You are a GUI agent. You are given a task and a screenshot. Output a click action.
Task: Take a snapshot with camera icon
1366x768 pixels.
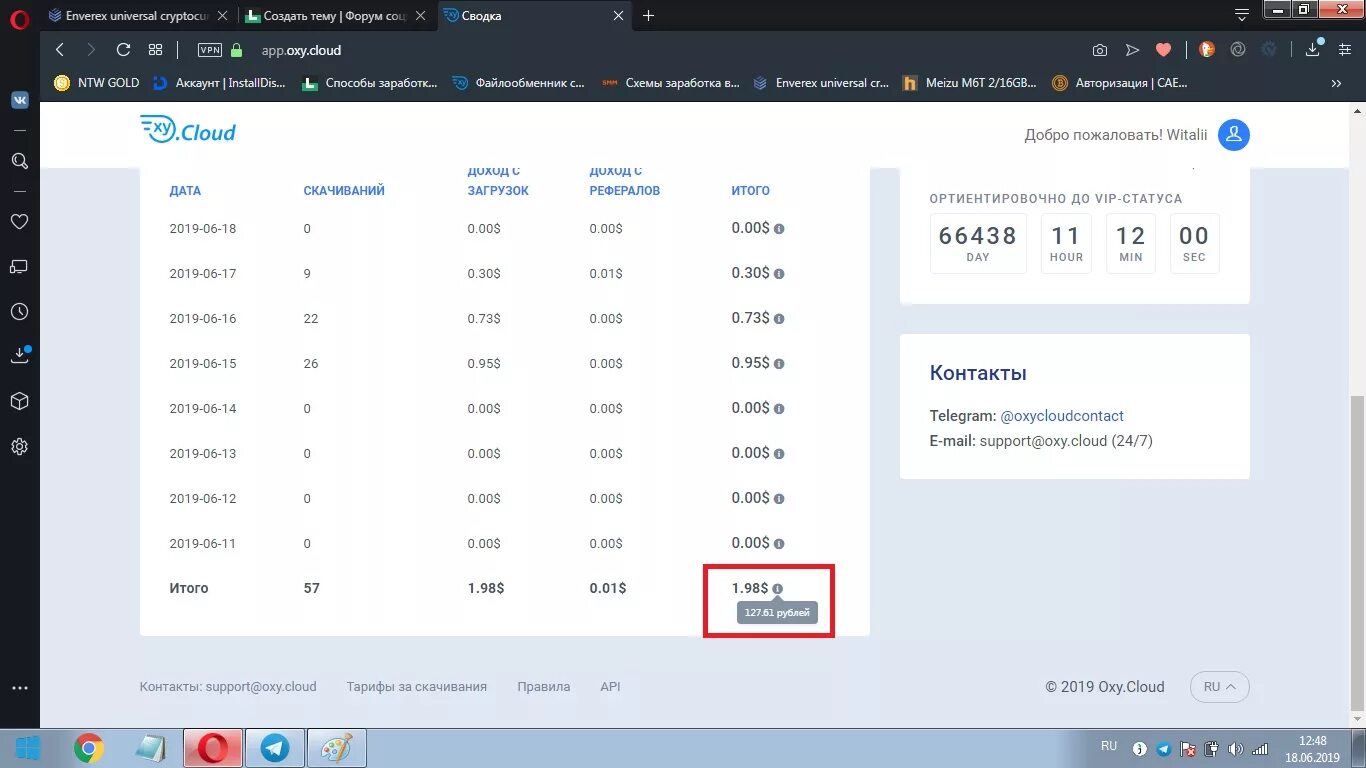coord(1100,50)
